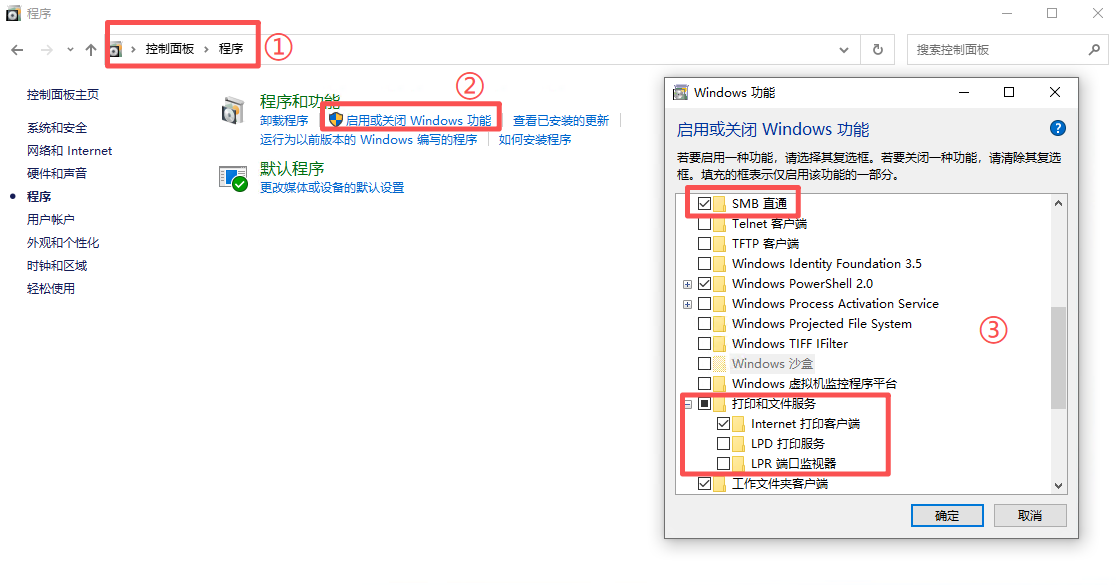Click the feature list scroll up arrow
1116x585 pixels.
[x=1058, y=203]
